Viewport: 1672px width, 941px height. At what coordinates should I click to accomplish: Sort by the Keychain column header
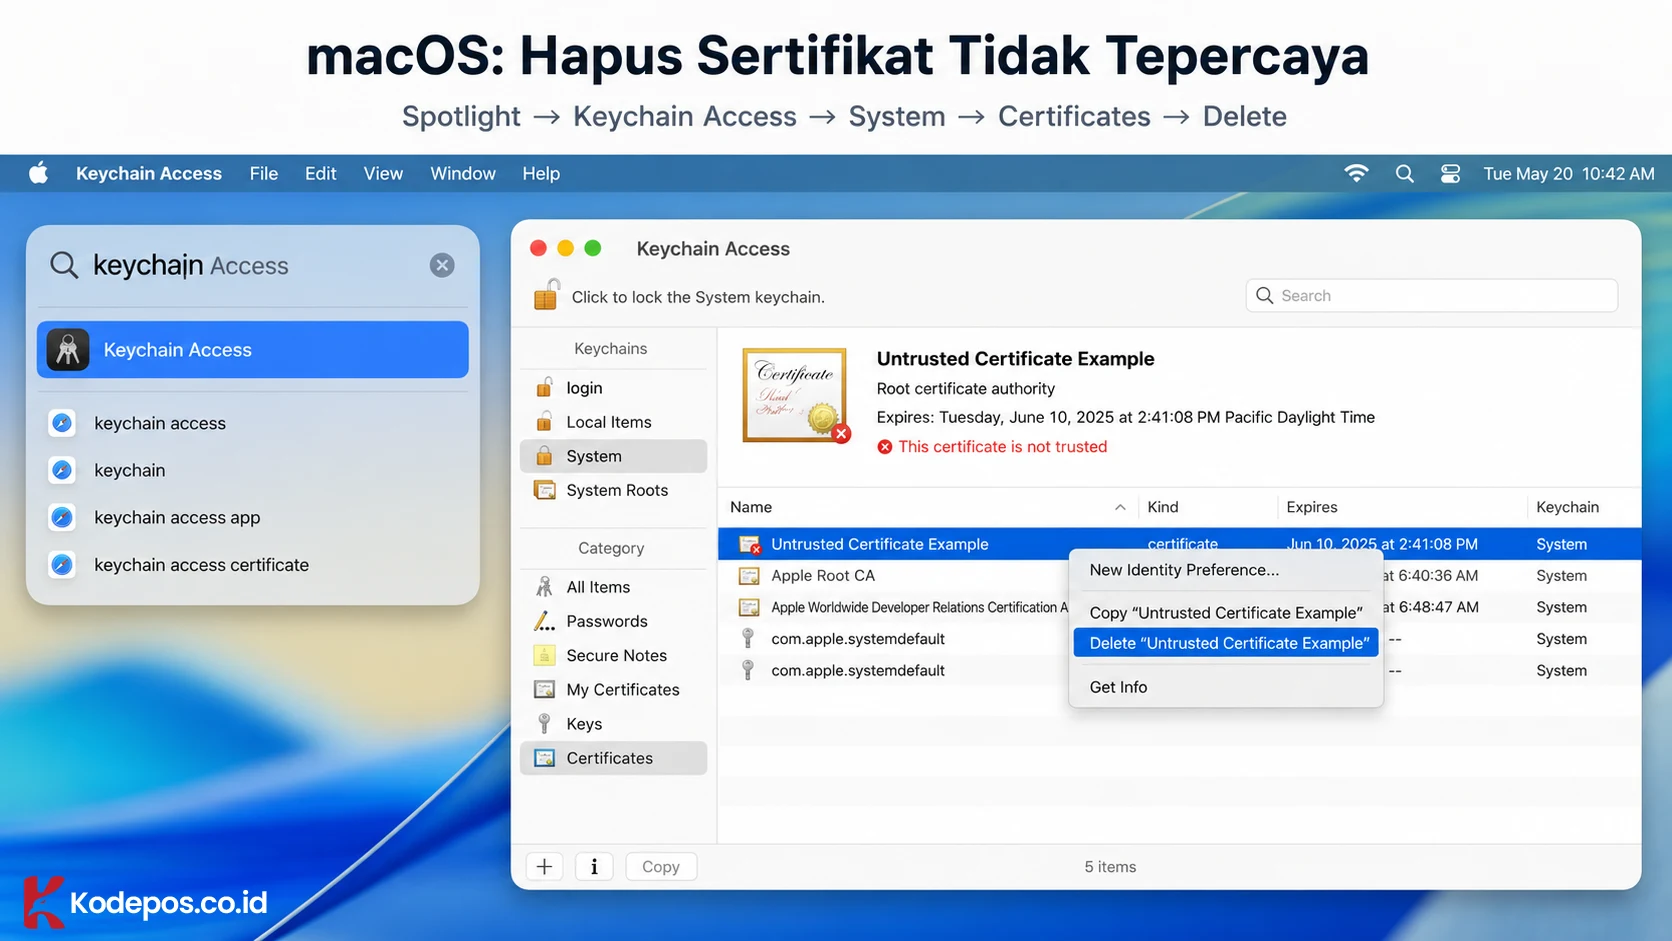pos(1584,507)
